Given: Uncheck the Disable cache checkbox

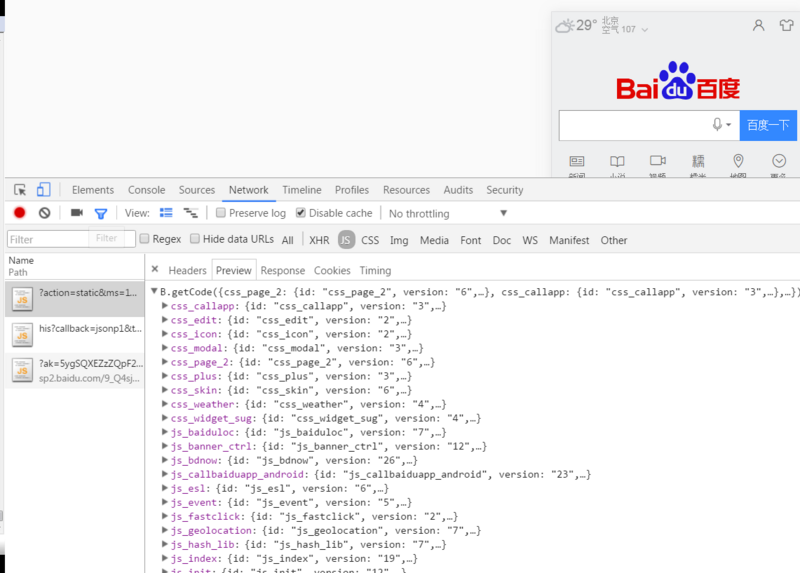Looking at the screenshot, I should coord(301,213).
